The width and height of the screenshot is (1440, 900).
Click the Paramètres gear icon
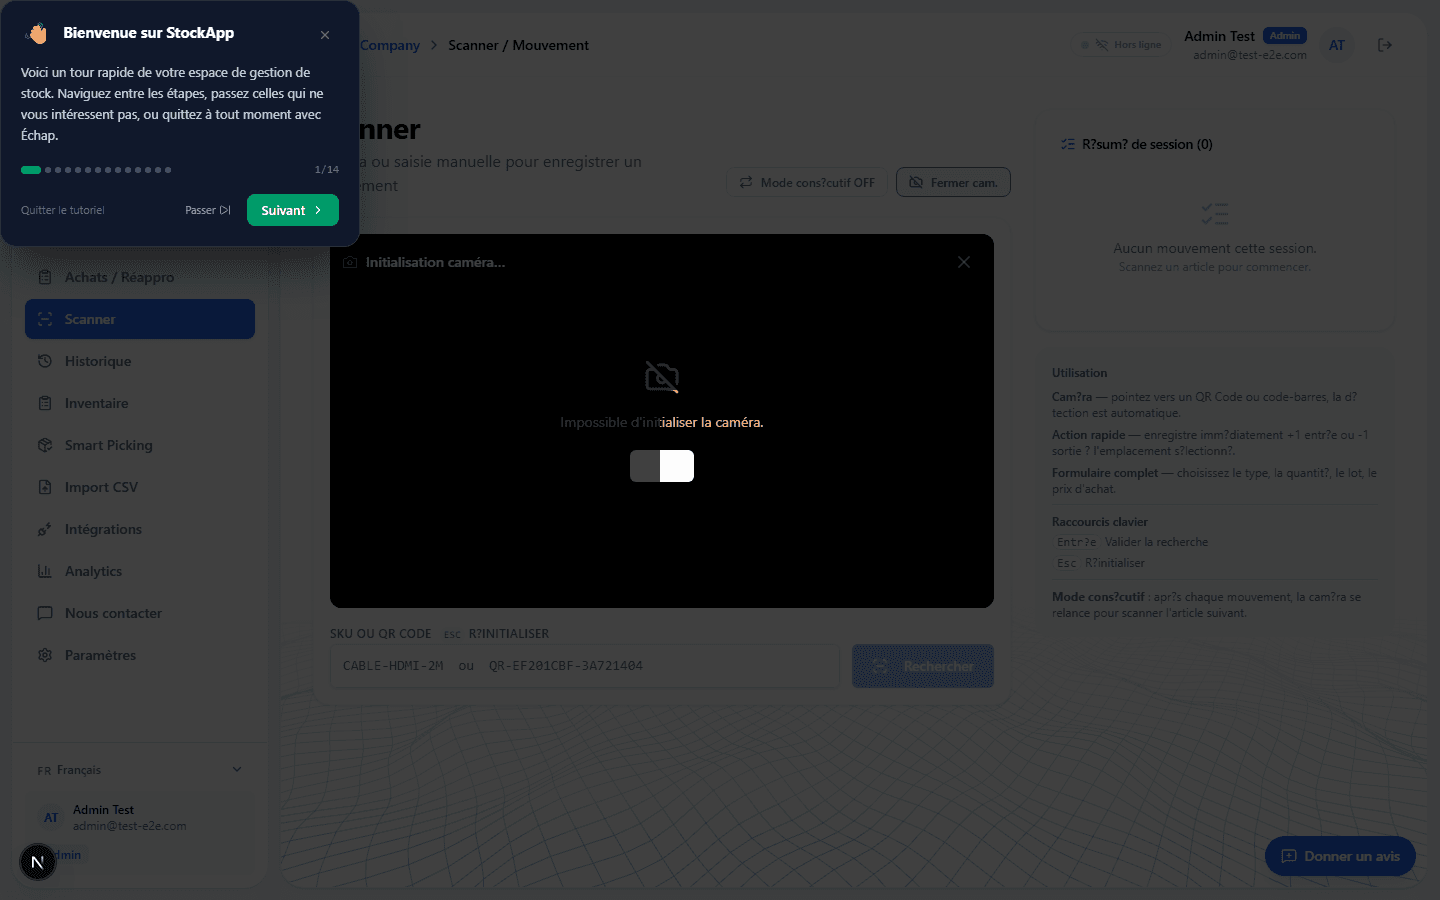[x=45, y=655]
